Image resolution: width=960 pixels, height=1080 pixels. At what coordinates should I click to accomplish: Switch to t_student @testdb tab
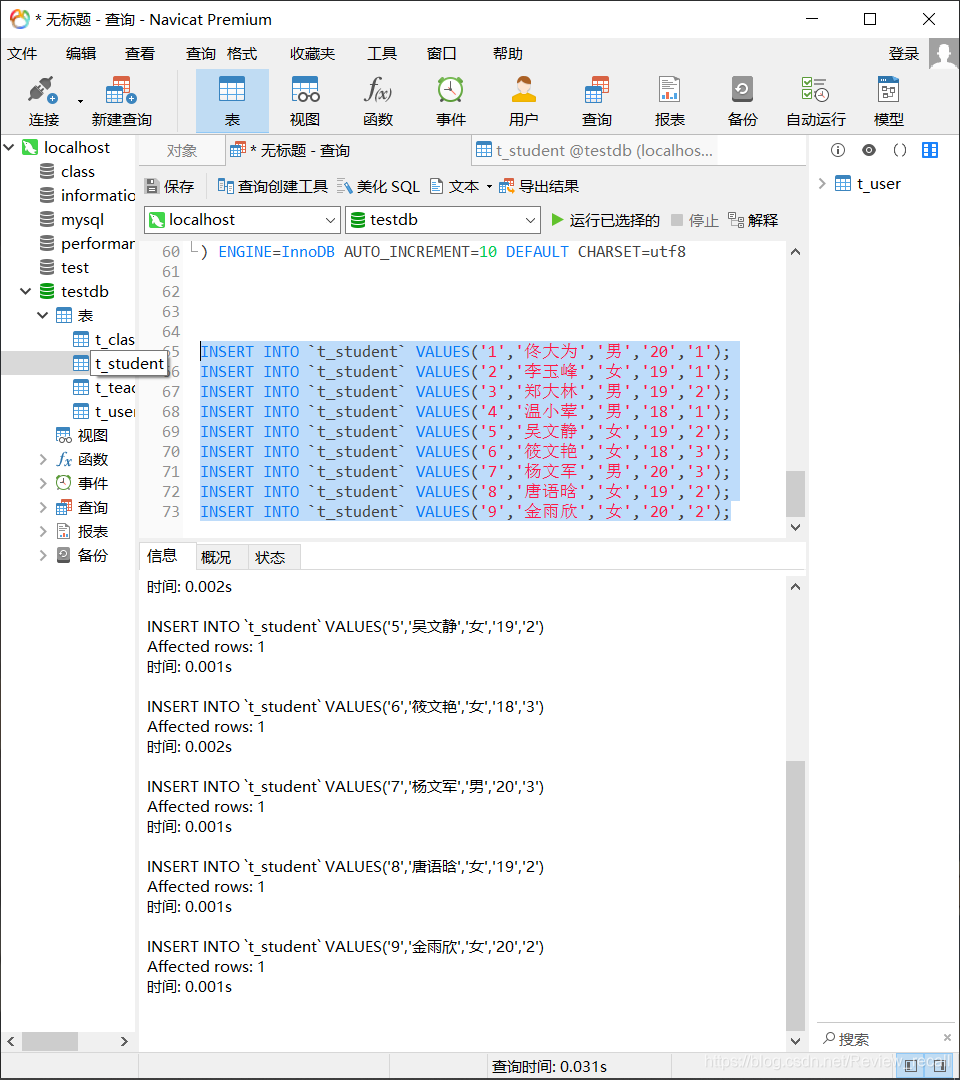coord(595,151)
